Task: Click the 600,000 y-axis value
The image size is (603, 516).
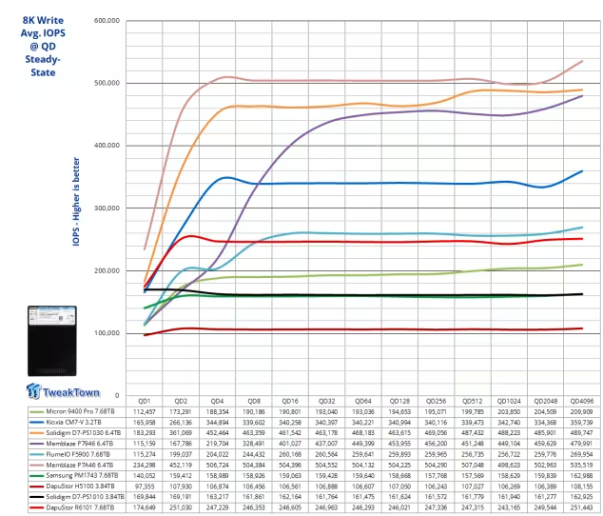Action: pos(107,20)
